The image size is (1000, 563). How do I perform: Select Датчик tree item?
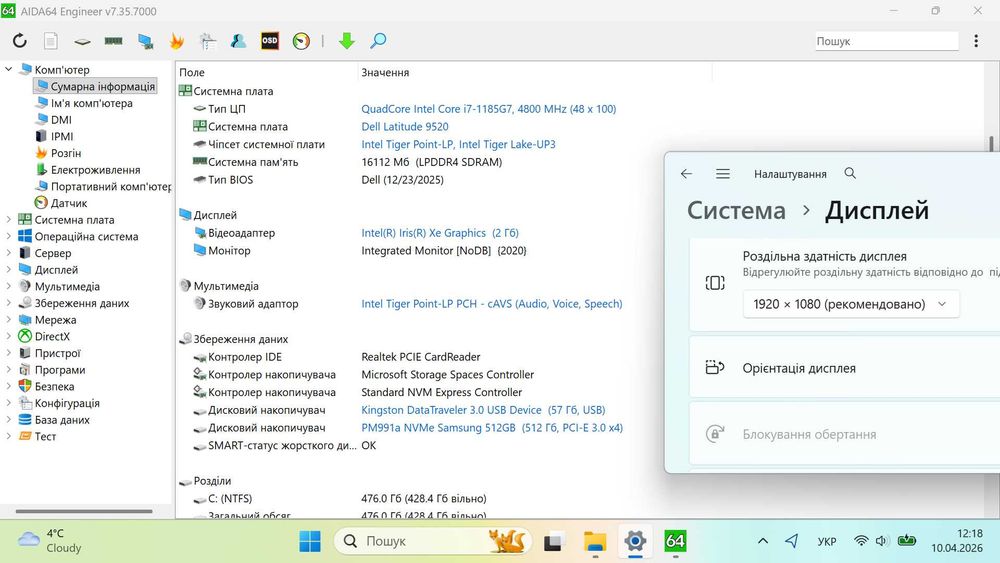click(x=69, y=203)
